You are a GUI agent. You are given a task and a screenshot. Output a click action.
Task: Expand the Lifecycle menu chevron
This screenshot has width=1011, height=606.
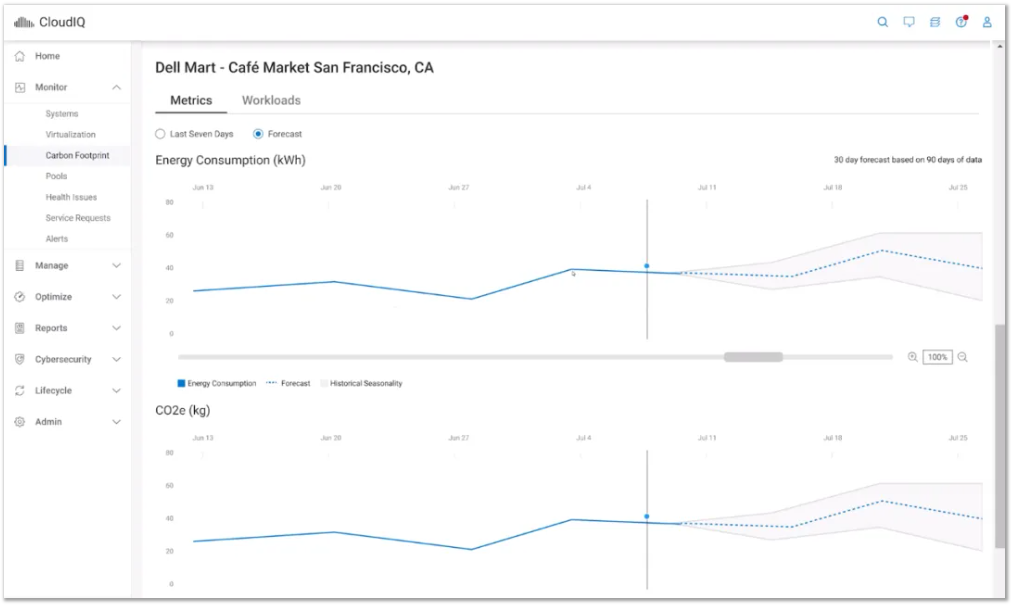117,391
